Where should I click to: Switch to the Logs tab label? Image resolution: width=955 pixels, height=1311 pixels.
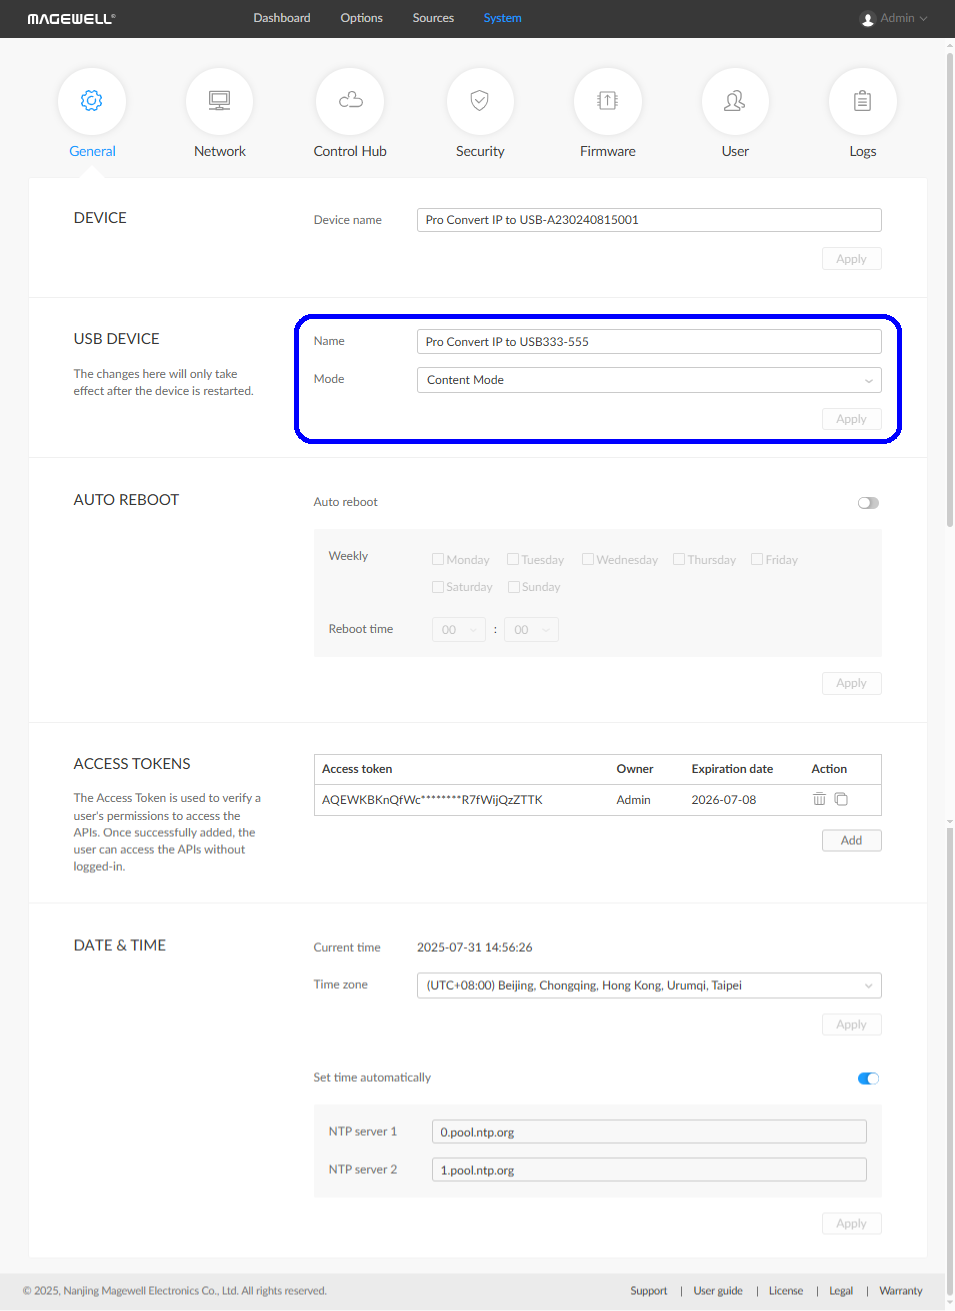[x=863, y=151]
